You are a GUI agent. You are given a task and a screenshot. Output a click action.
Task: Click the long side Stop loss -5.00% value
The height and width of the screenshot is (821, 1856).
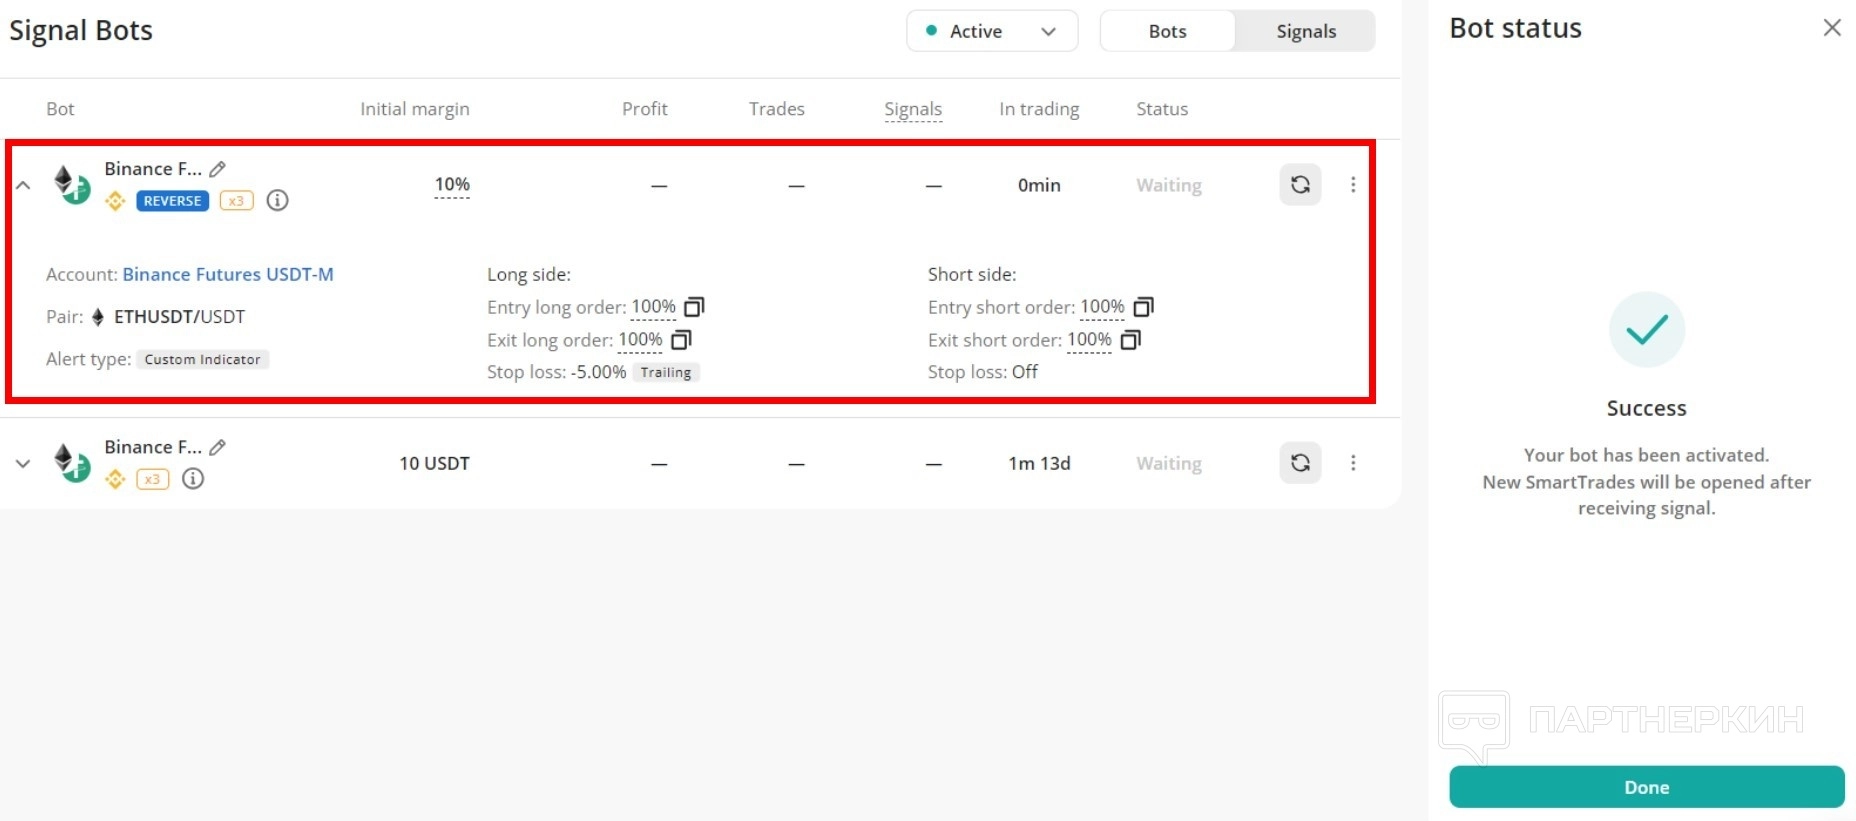(599, 372)
